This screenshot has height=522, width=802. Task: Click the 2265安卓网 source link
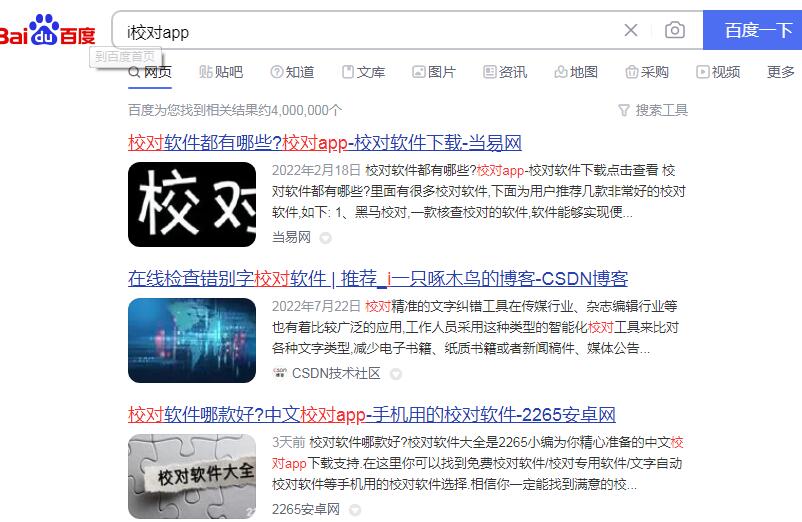coord(306,509)
